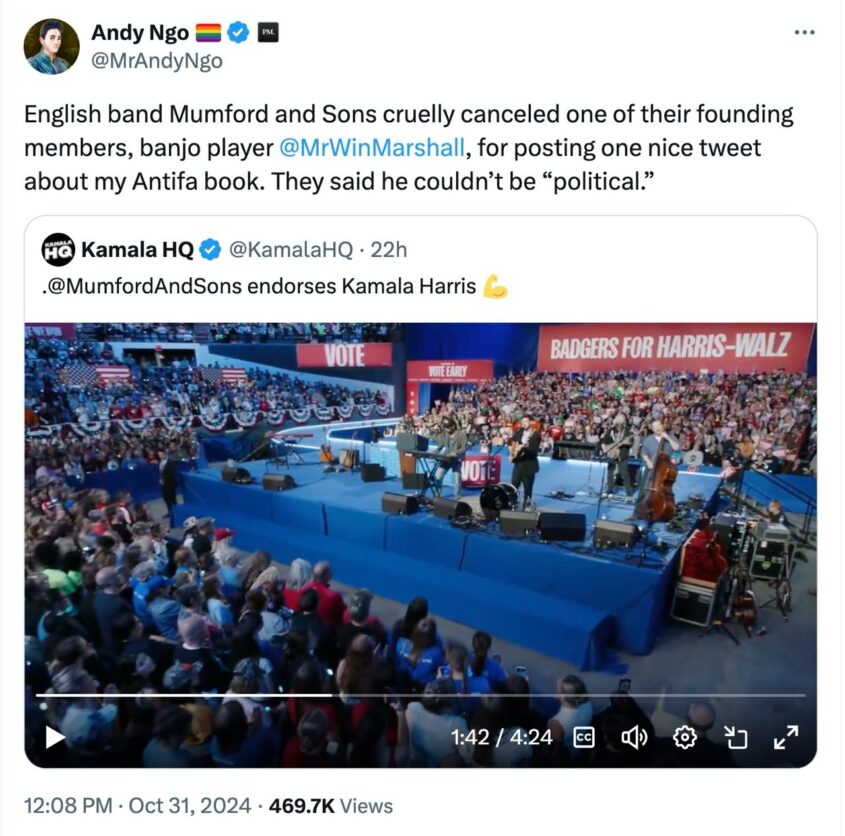Open the picture-in-picture popout icon
Screen dimensions: 845x836
click(x=735, y=737)
